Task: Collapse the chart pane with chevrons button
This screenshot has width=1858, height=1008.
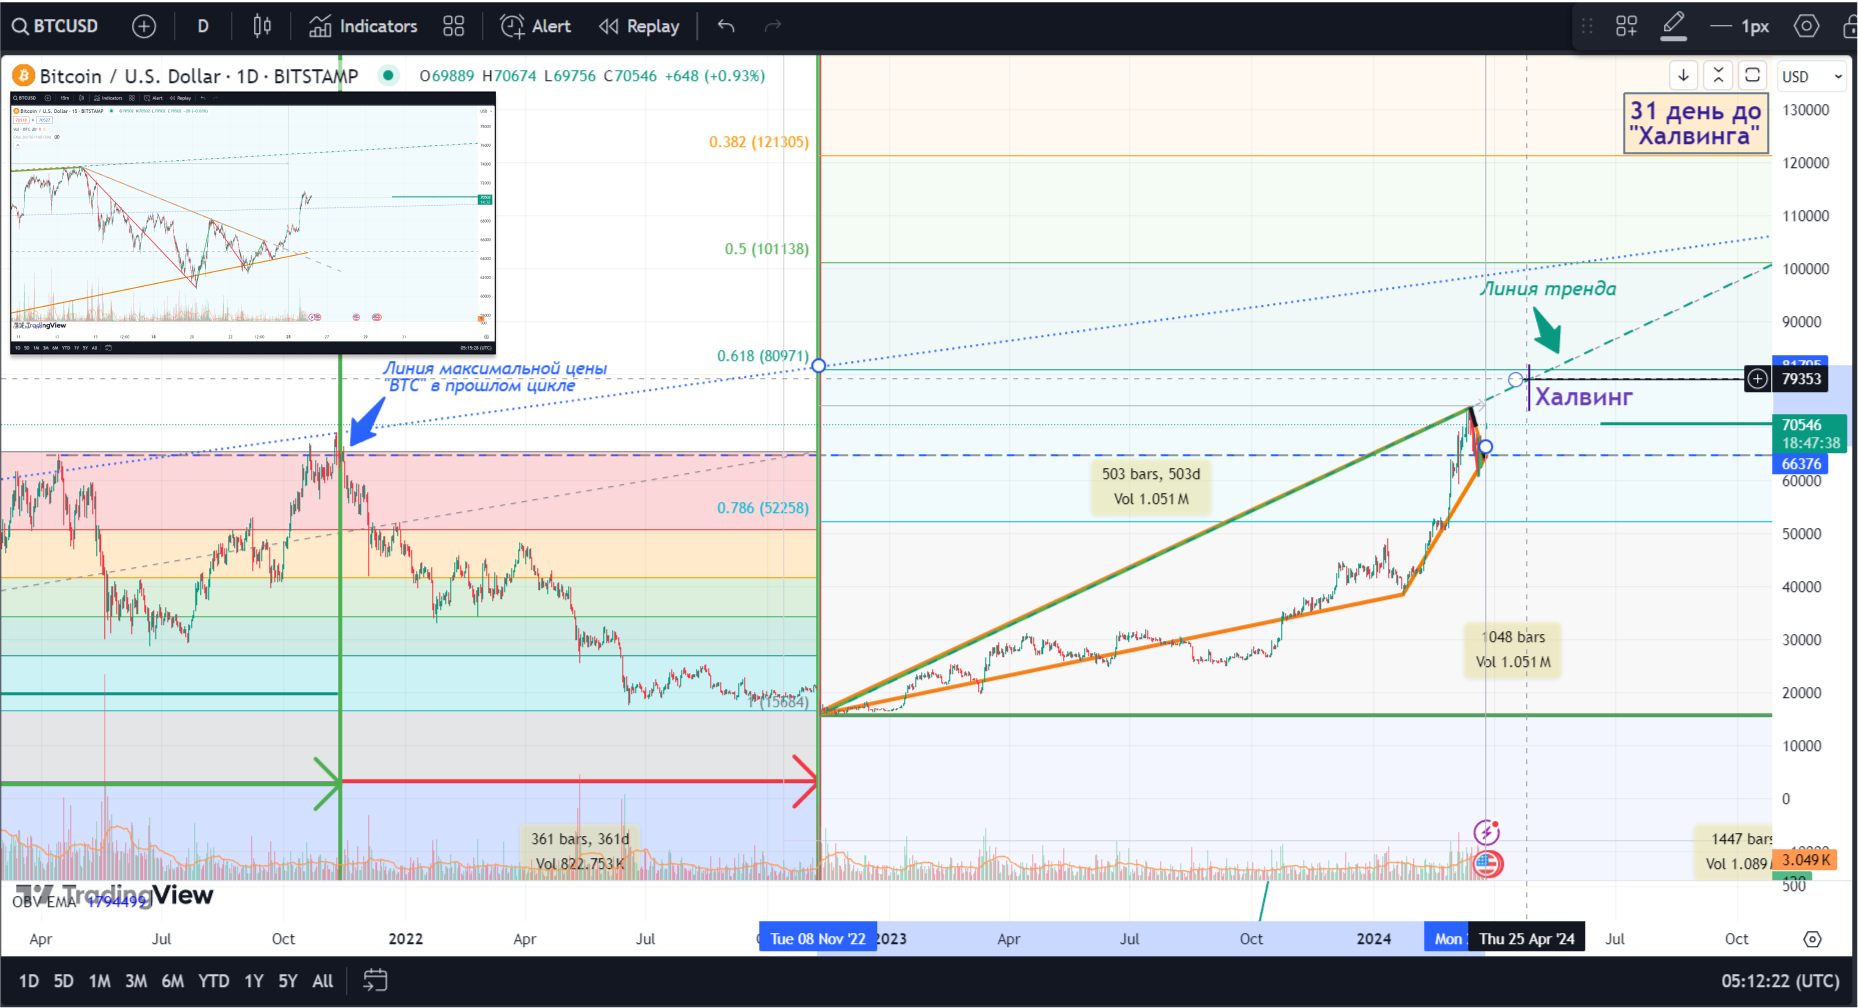Action: click(1718, 75)
